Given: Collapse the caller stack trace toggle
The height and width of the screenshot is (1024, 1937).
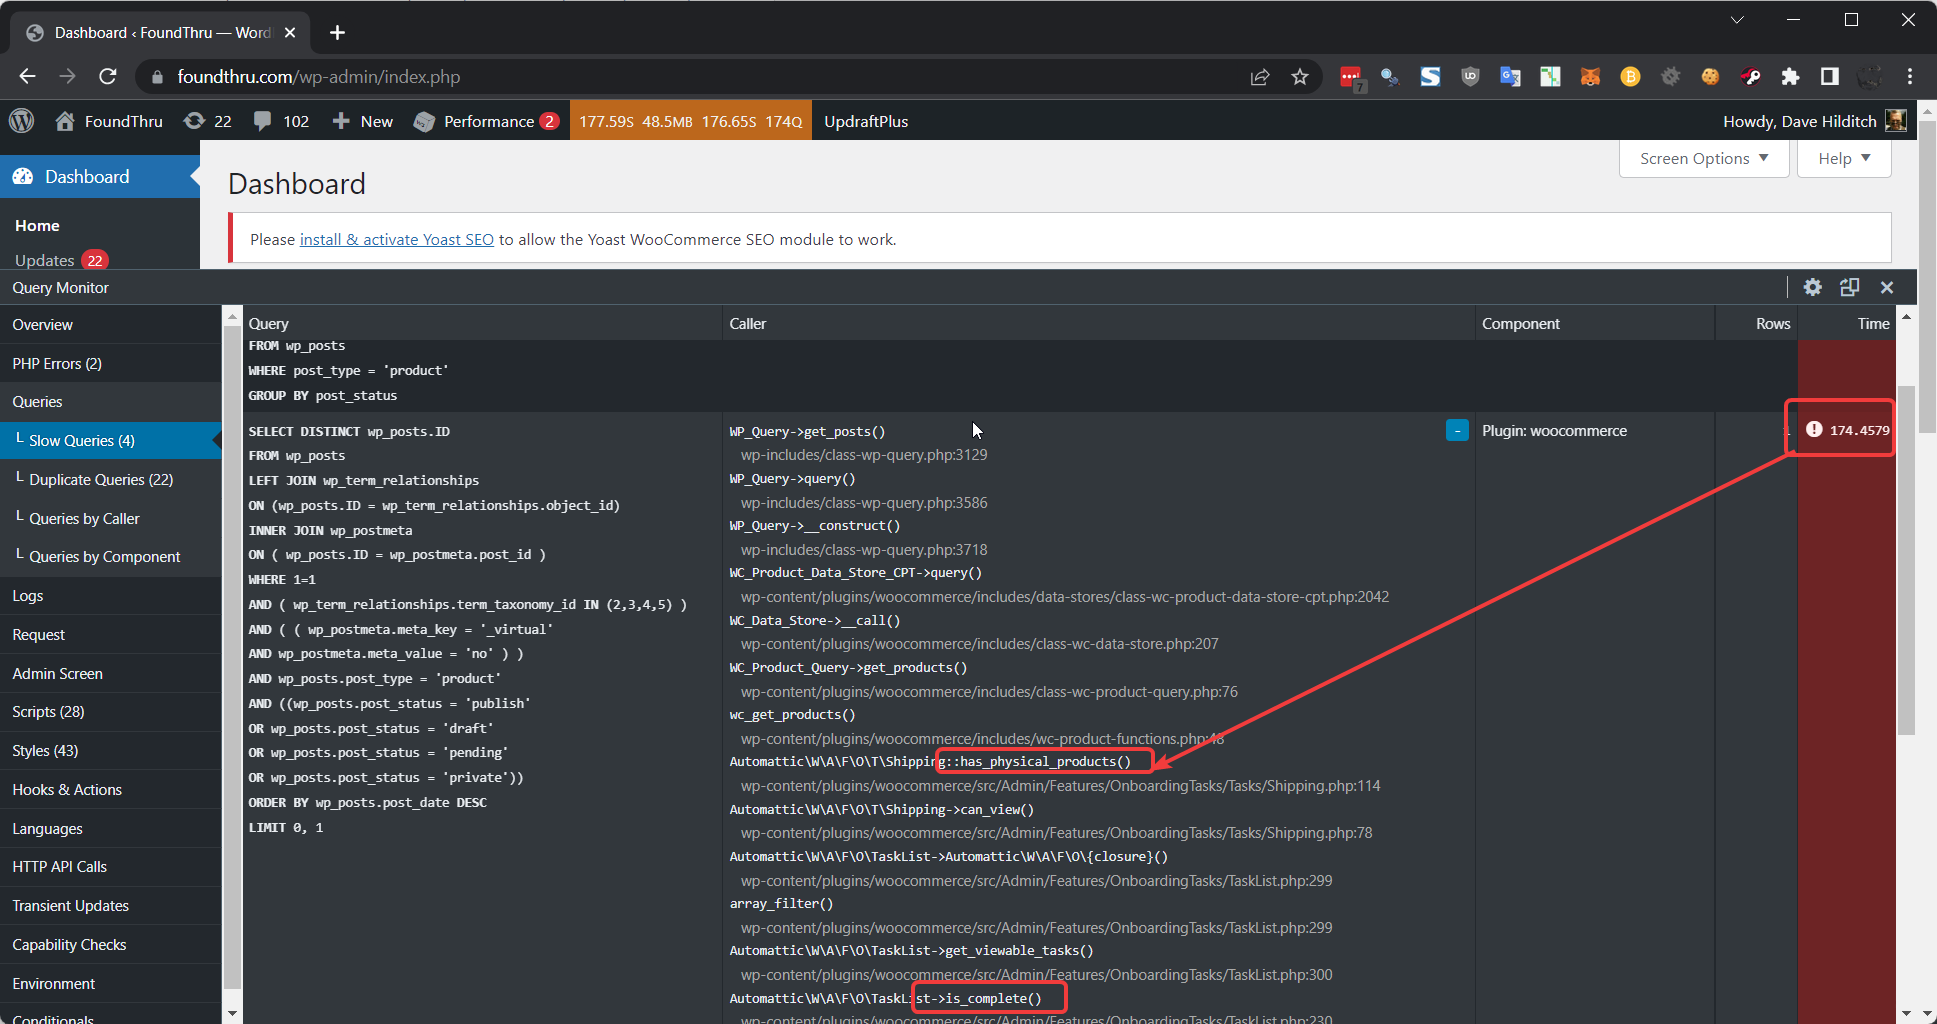Looking at the screenshot, I should 1457,430.
